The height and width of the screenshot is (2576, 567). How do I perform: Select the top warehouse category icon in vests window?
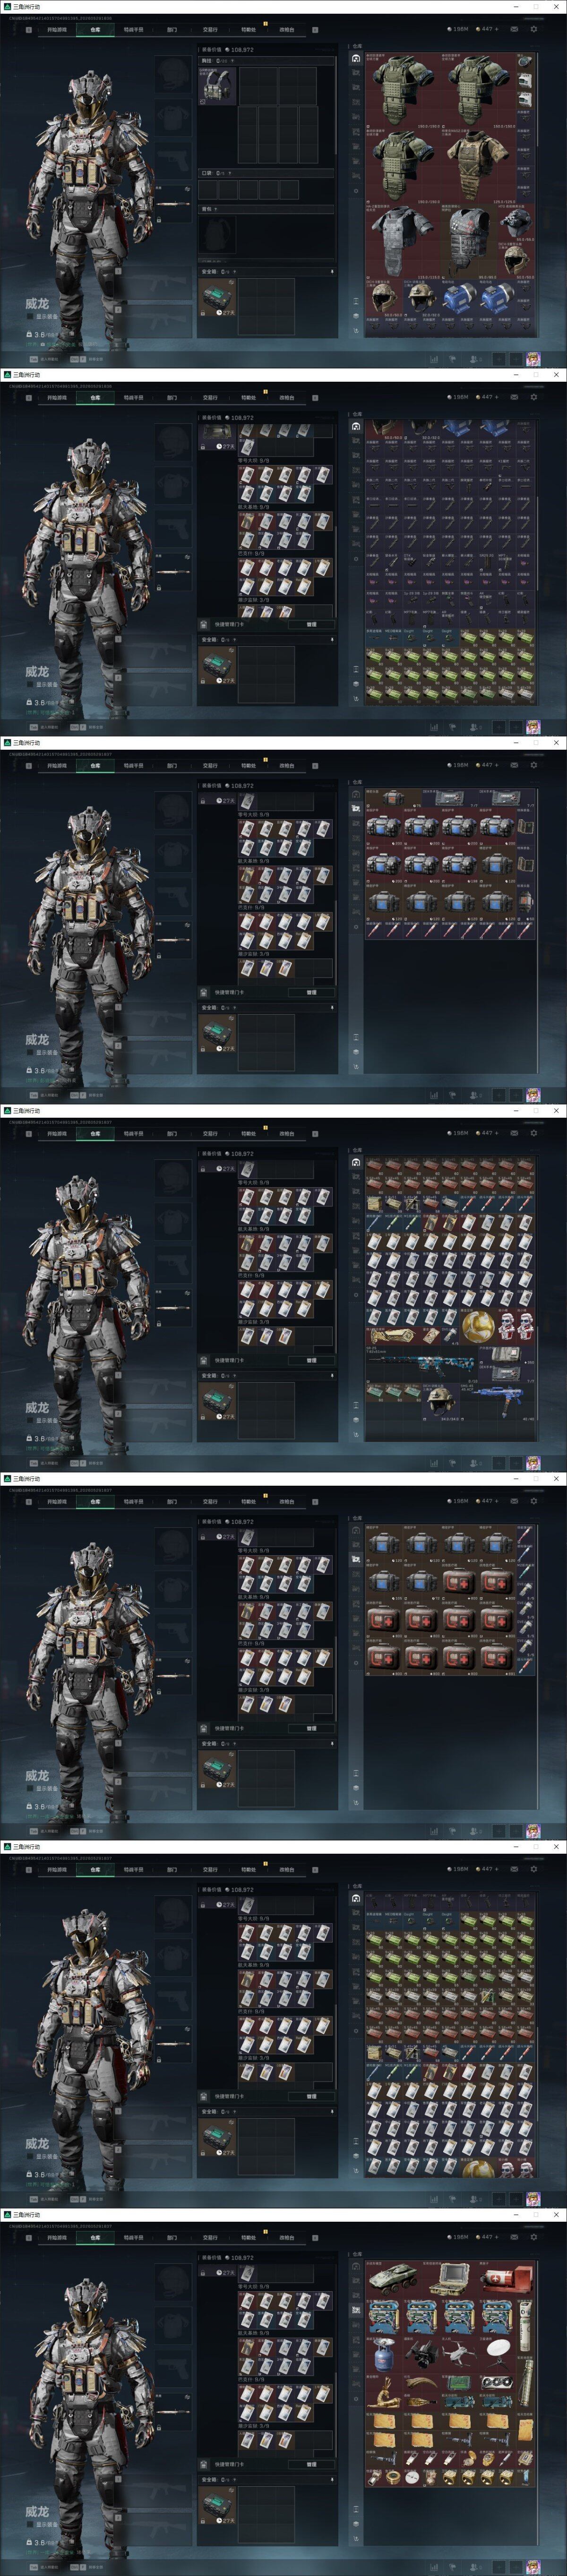(356, 59)
